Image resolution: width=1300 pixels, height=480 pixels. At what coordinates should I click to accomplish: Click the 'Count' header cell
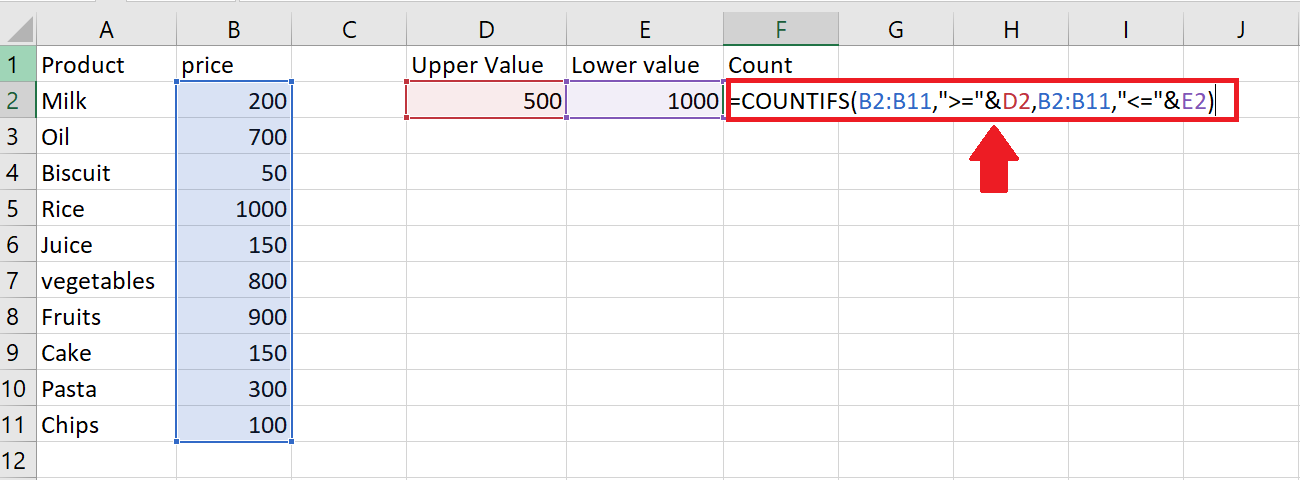coord(781,65)
